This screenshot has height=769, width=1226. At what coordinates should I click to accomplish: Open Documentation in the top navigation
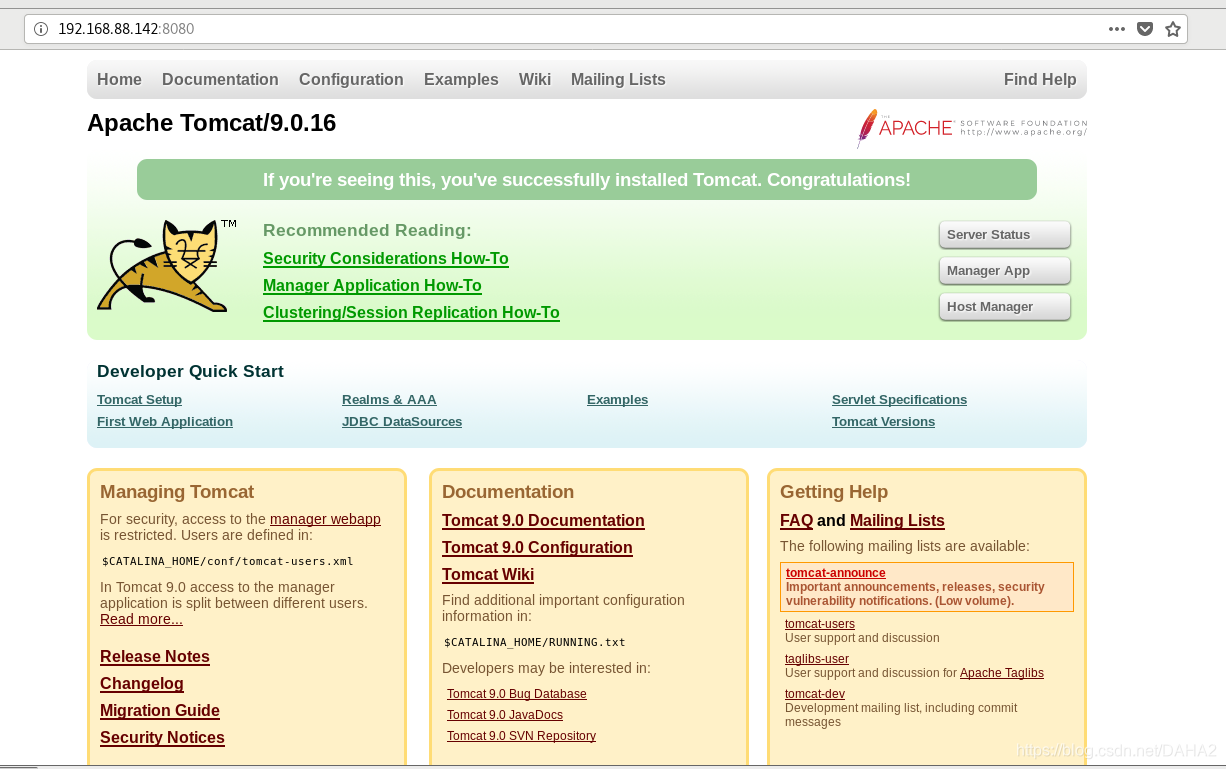[x=220, y=79]
